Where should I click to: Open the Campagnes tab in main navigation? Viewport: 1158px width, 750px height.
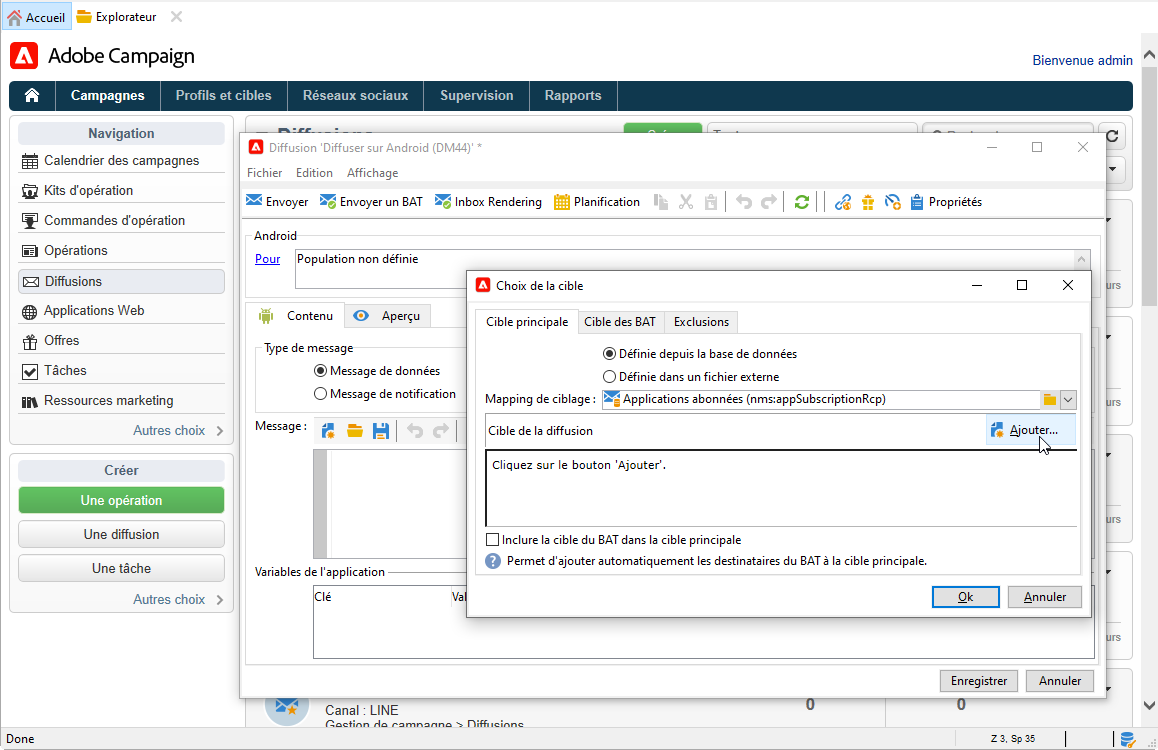[107, 95]
